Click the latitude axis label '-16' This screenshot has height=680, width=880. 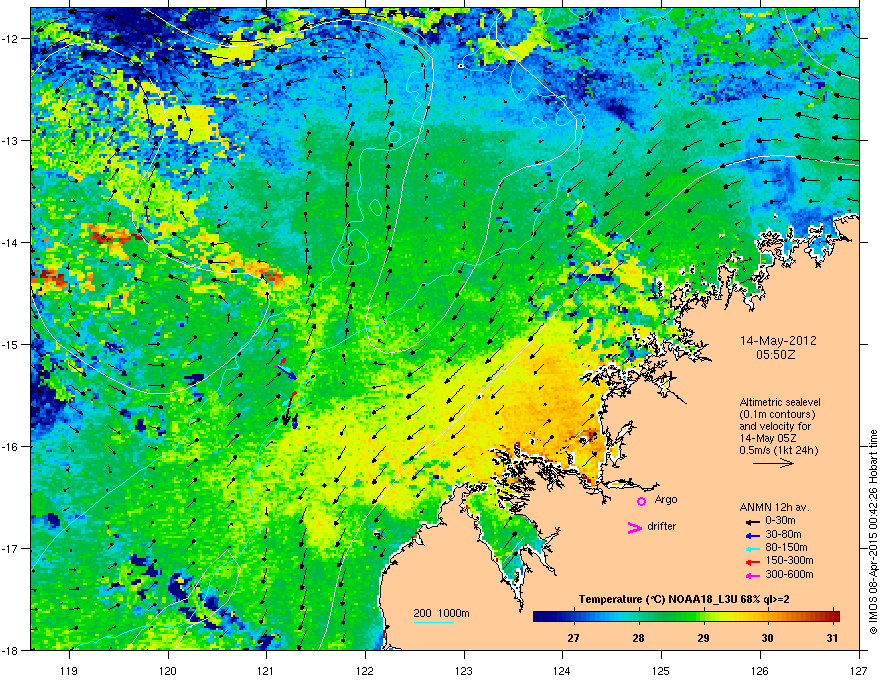tap(11, 447)
